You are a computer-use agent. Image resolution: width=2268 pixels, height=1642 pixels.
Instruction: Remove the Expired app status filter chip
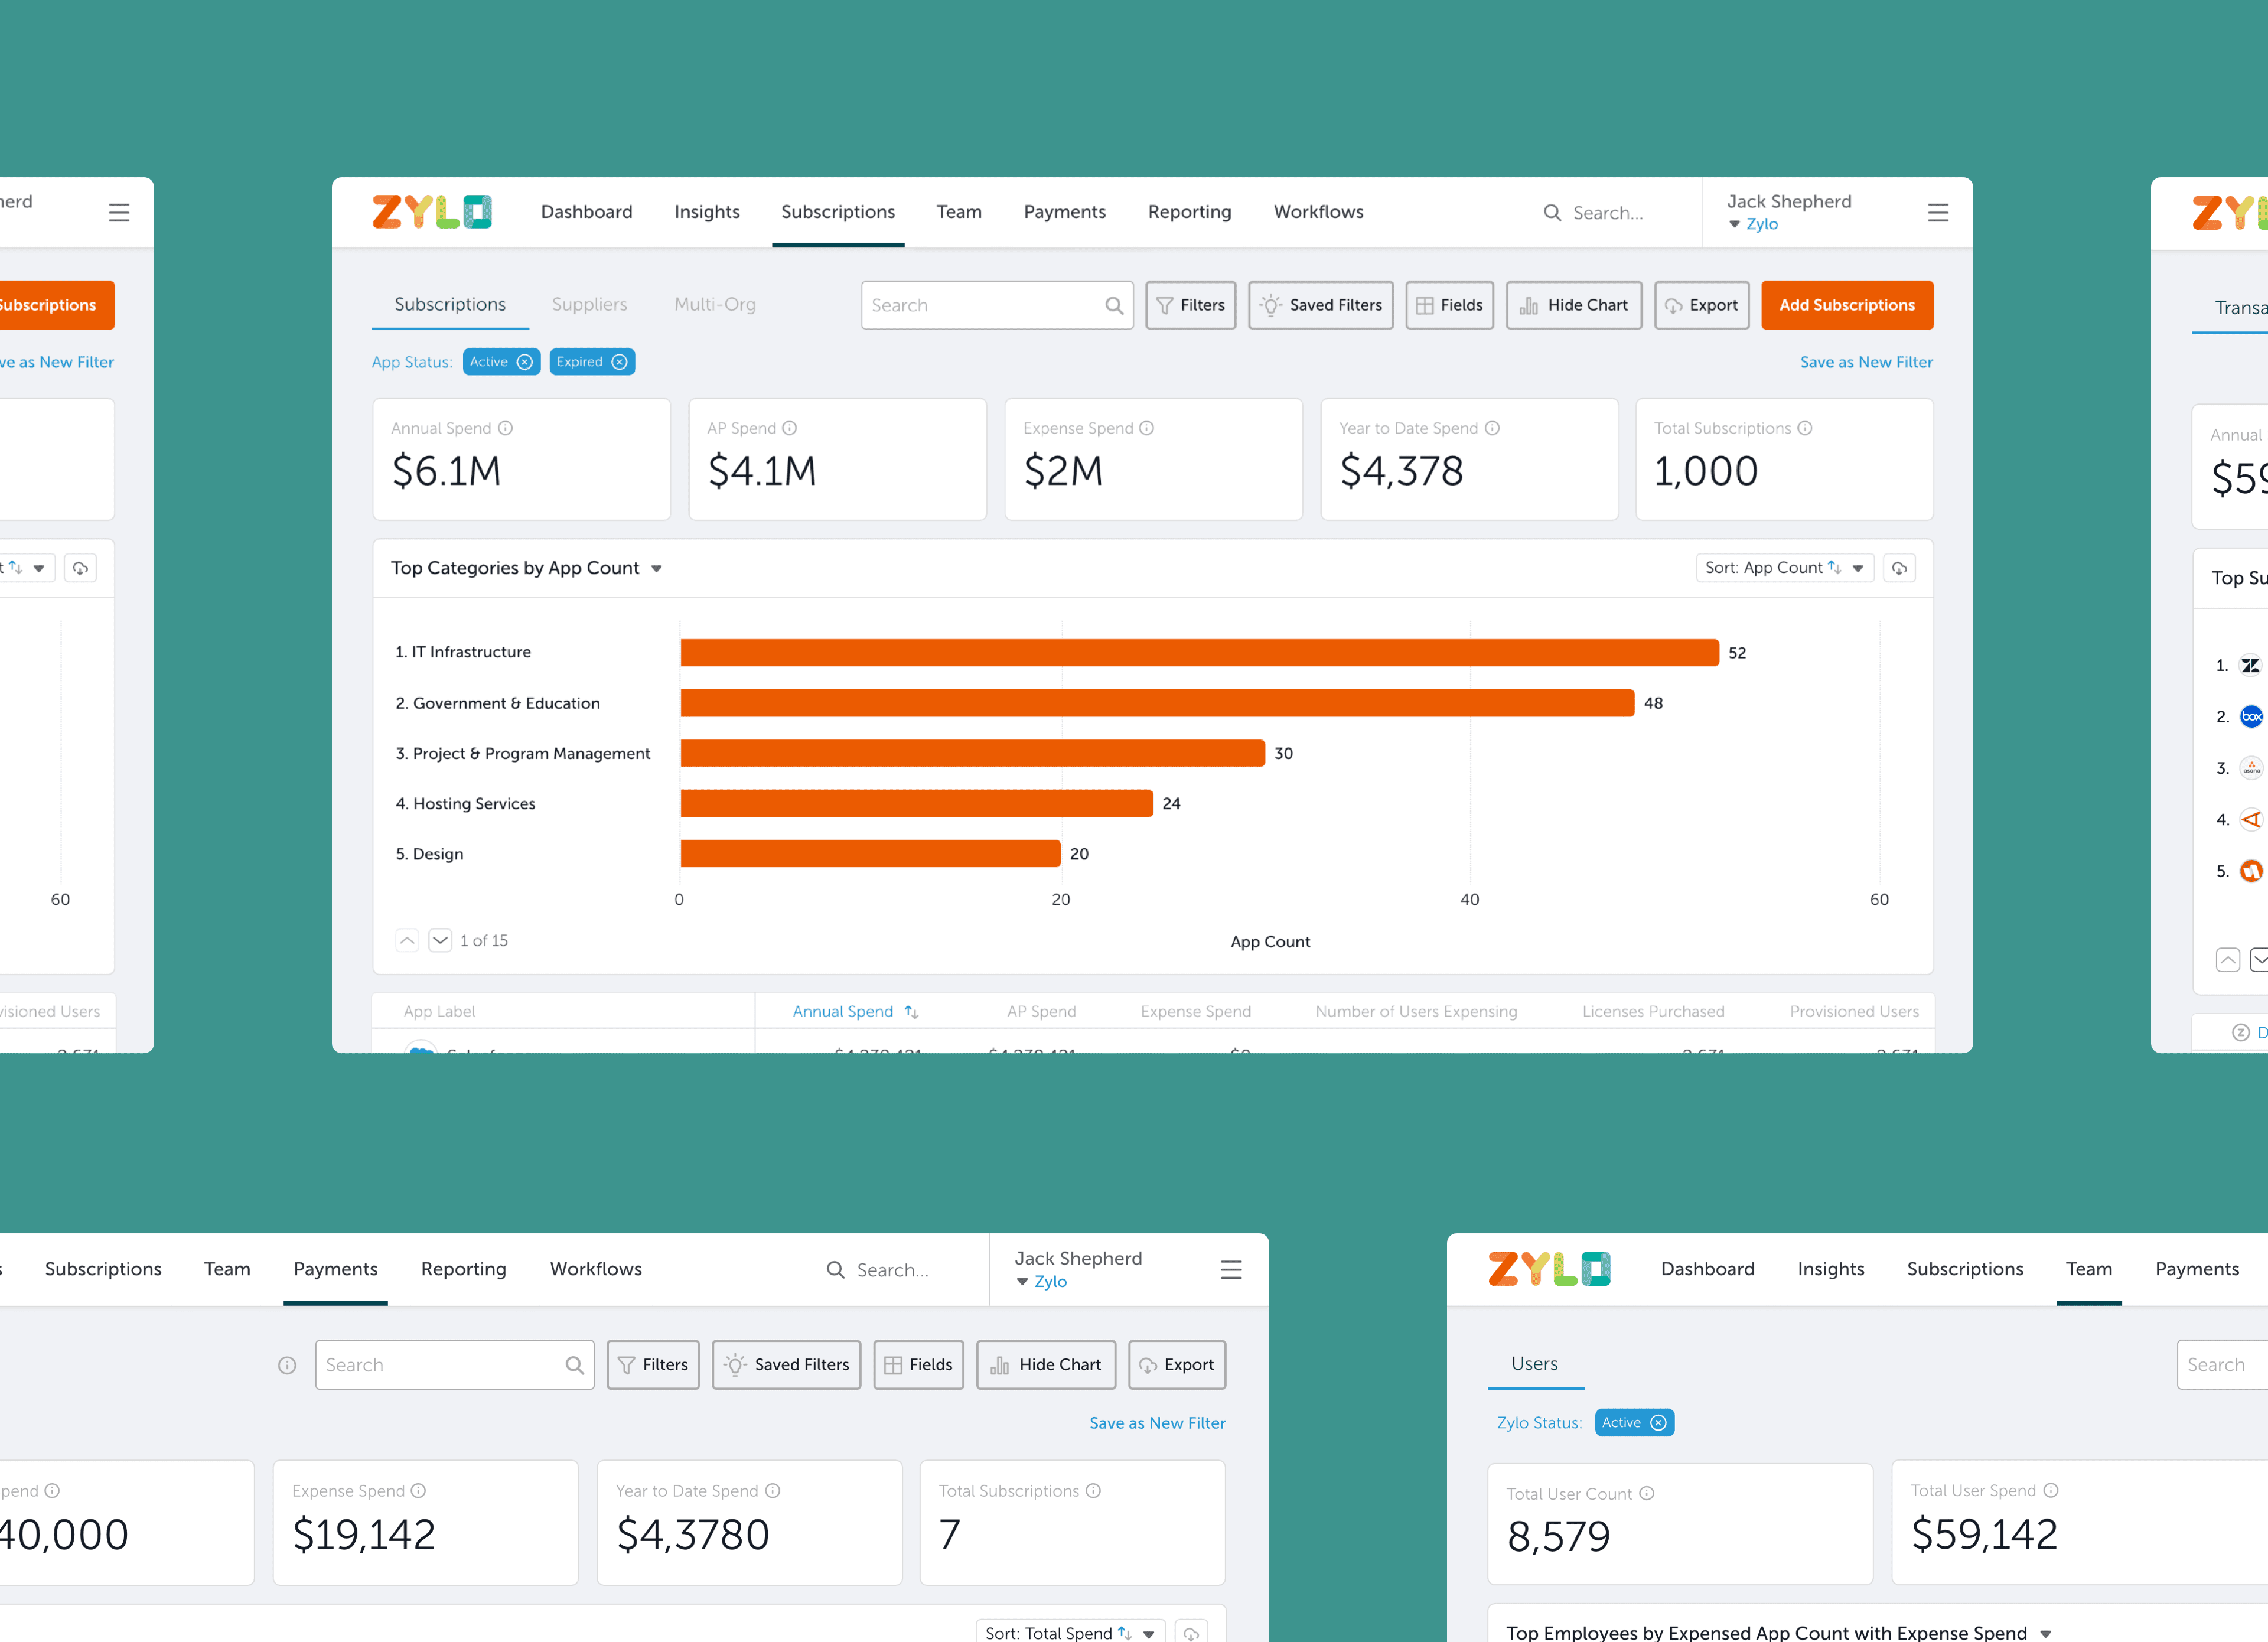tap(620, 362)
